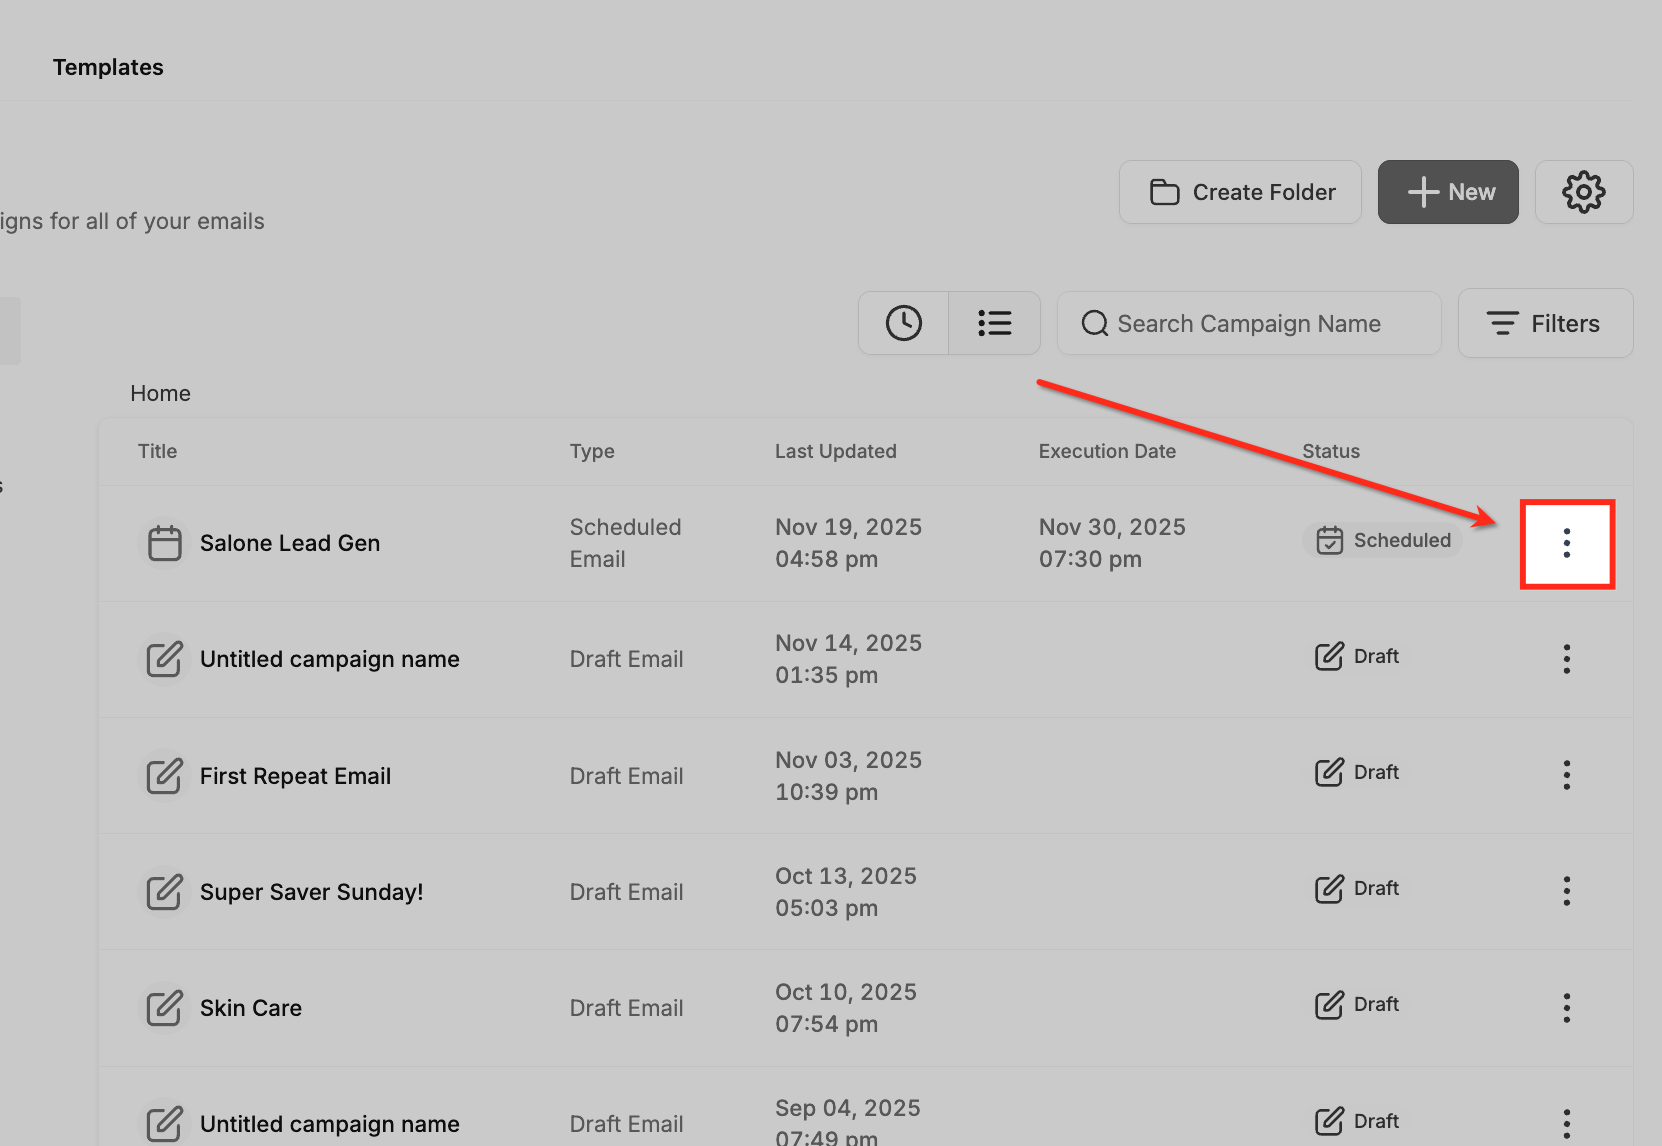Open the Filters panel
Viewport: 1662px width, 1146px height.
tap(1545, 323)
